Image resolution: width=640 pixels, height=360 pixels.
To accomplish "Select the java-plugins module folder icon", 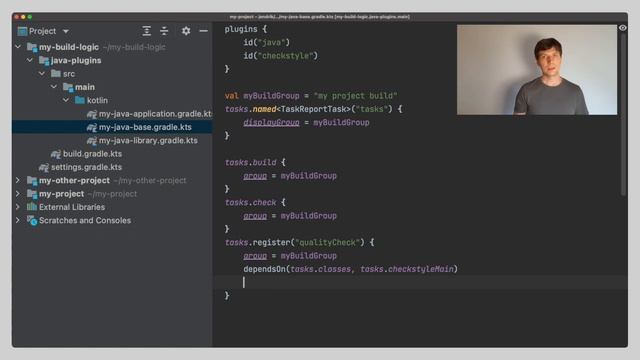I will [44, 60].
